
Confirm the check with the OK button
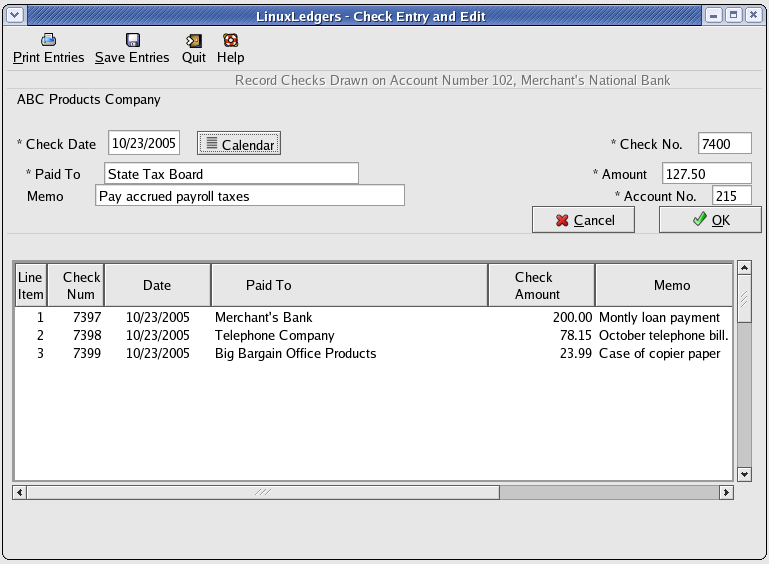point(711,220)
